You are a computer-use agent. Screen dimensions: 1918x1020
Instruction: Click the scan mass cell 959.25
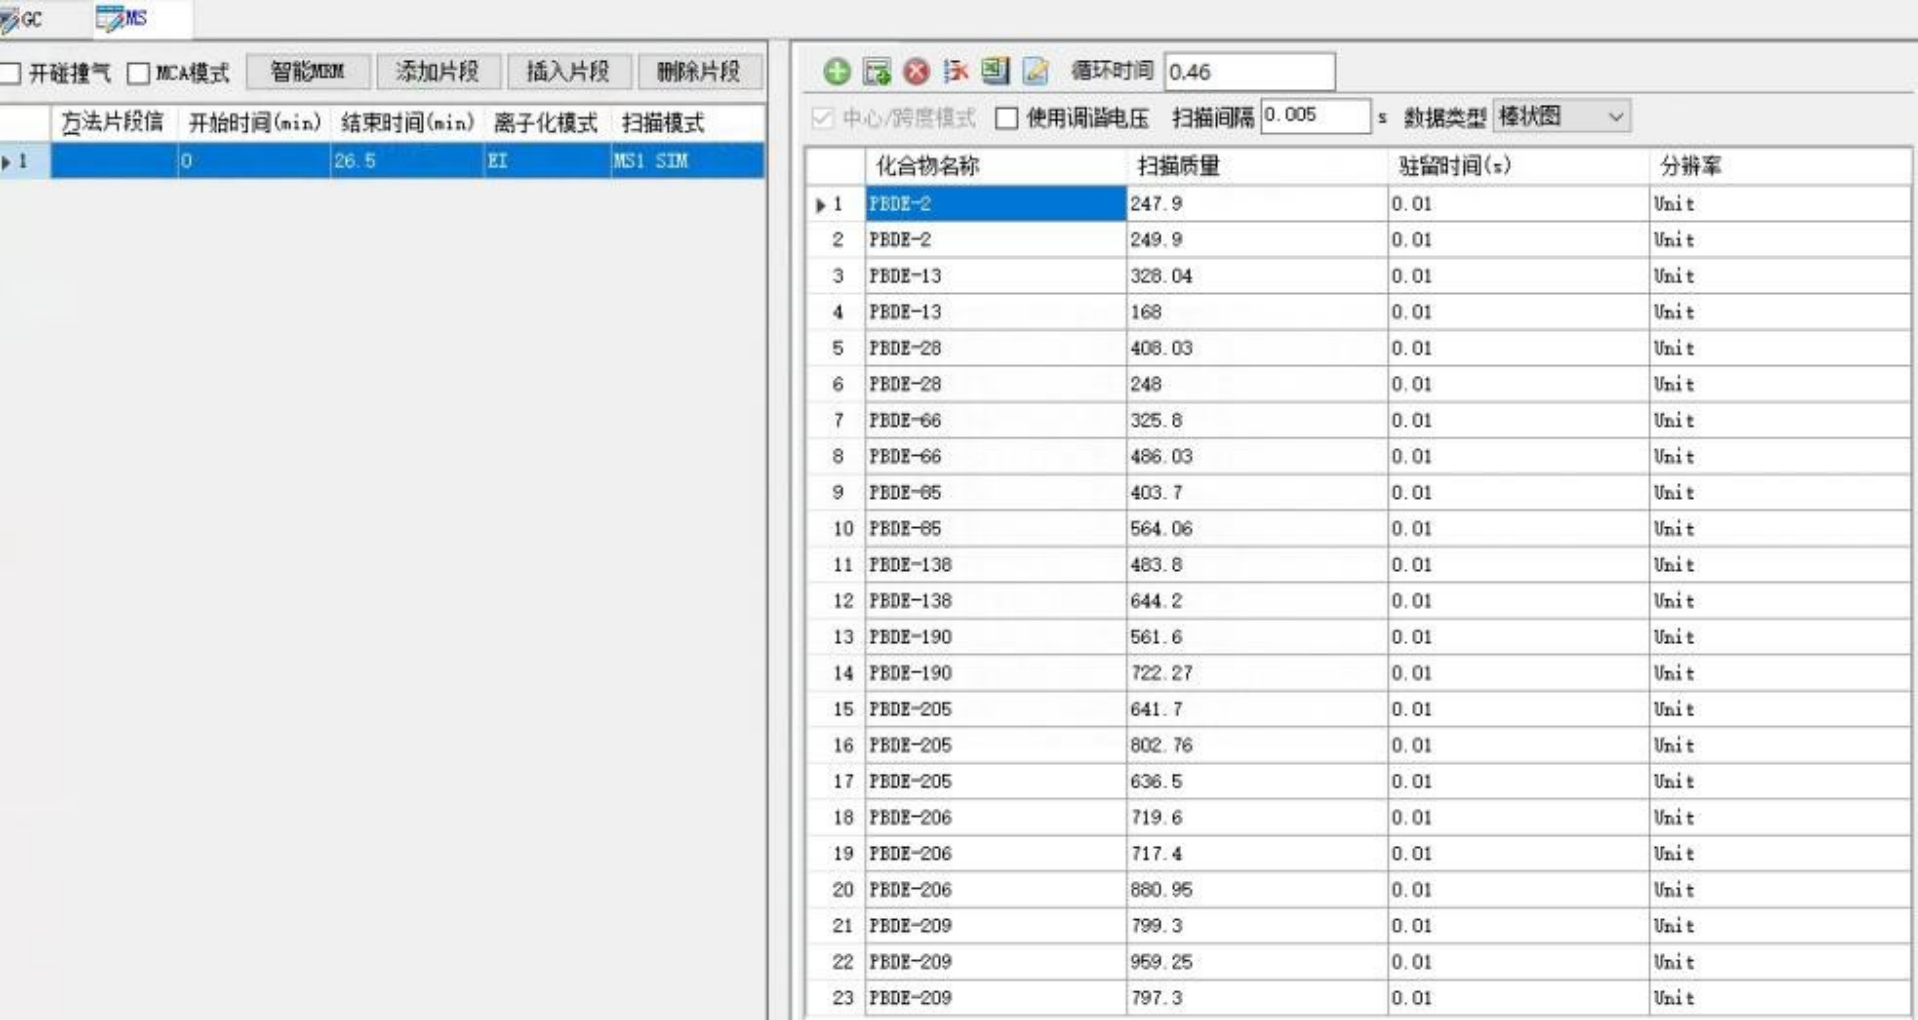click(1256, 962)
